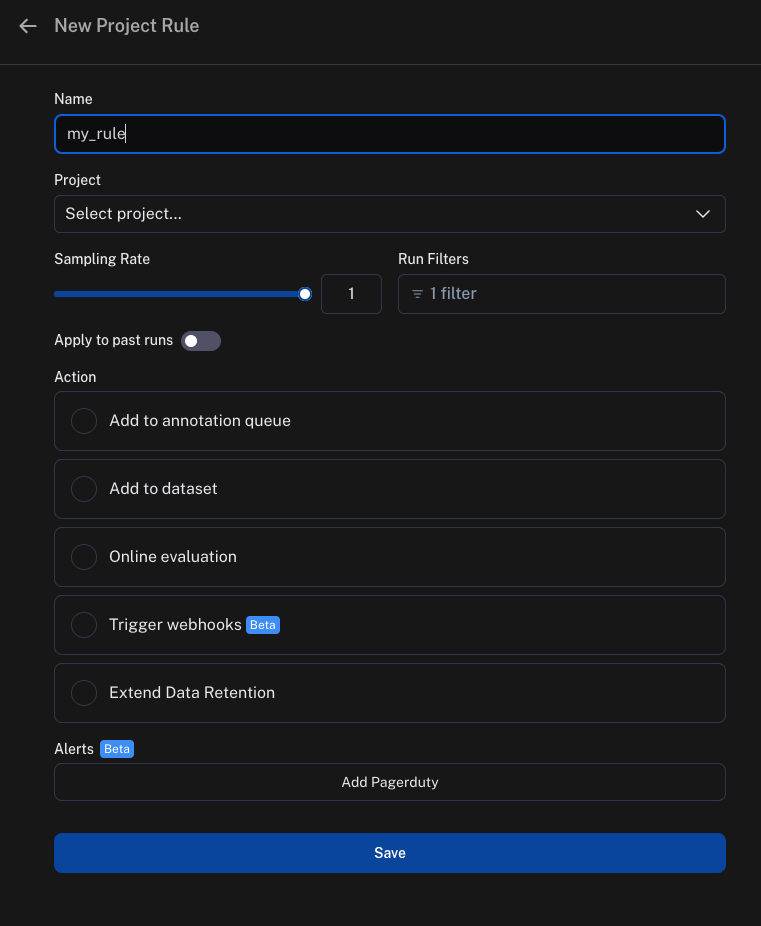Click the Beta badge next to Alerts
This screenshot has width=761, height=926.
[x=117, y=749]
